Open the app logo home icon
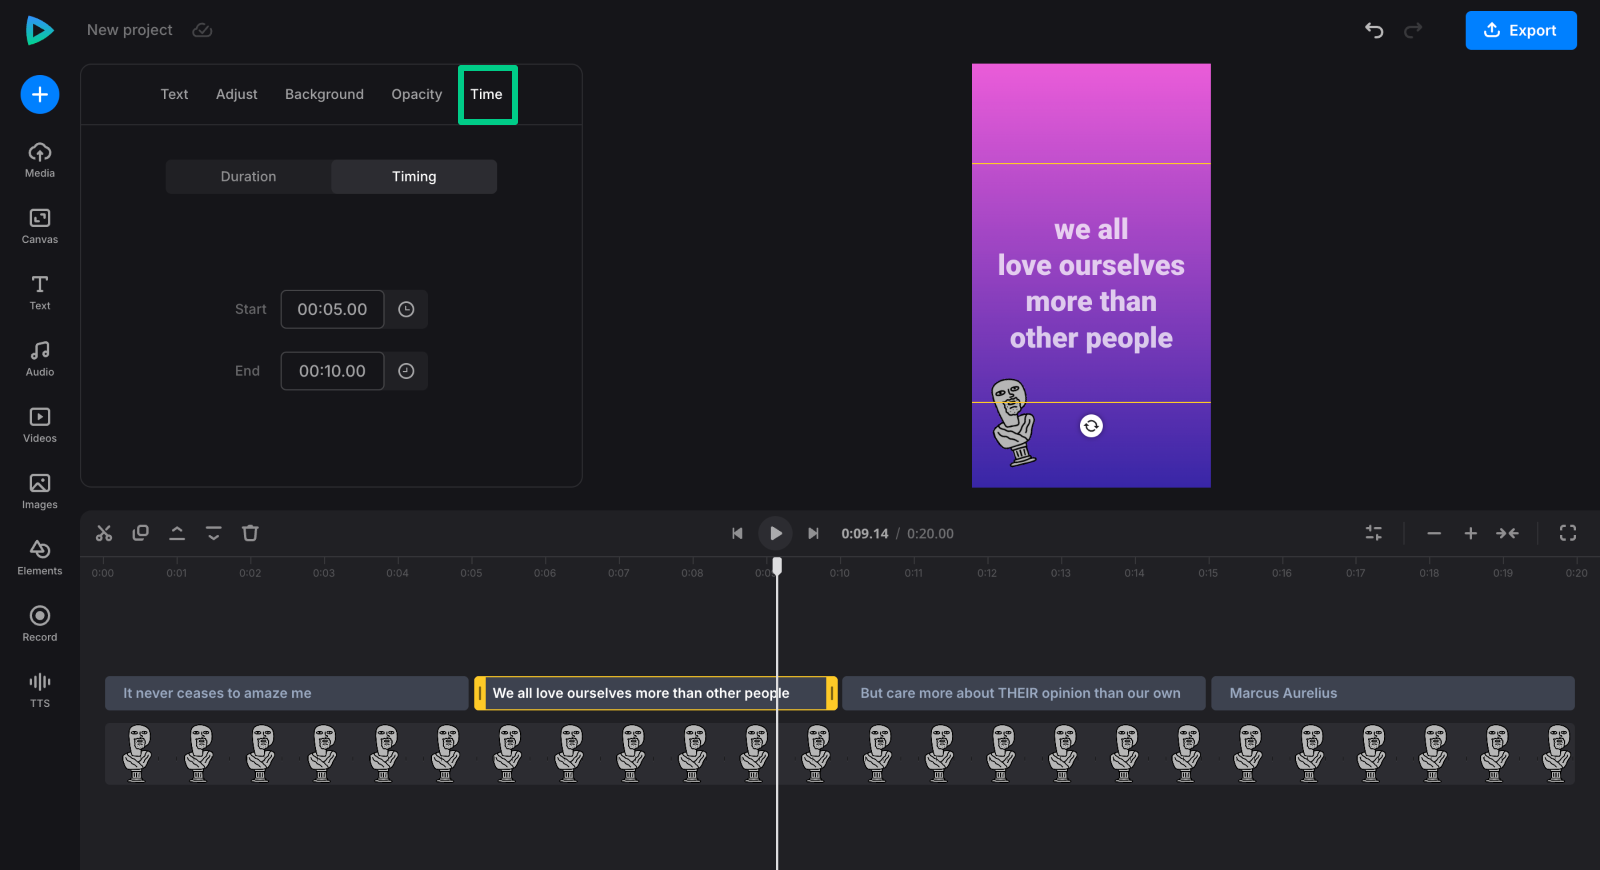The width and height of the screenshot is (1600, 870). tap(39, 30)
